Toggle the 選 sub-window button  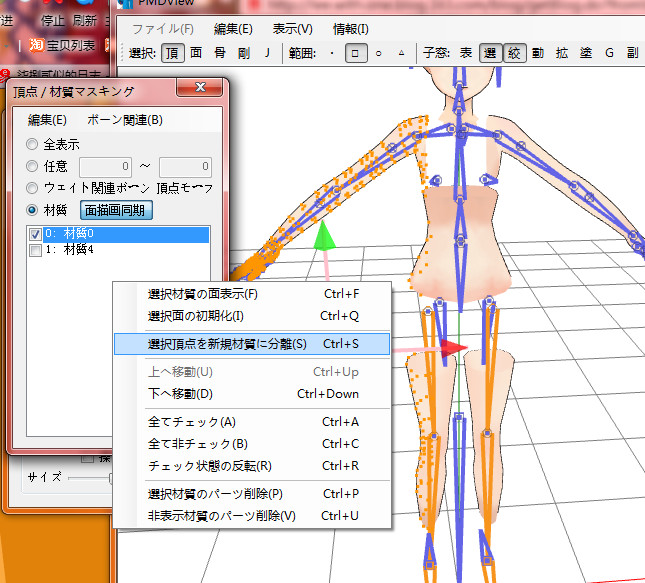tap(490, 53)
